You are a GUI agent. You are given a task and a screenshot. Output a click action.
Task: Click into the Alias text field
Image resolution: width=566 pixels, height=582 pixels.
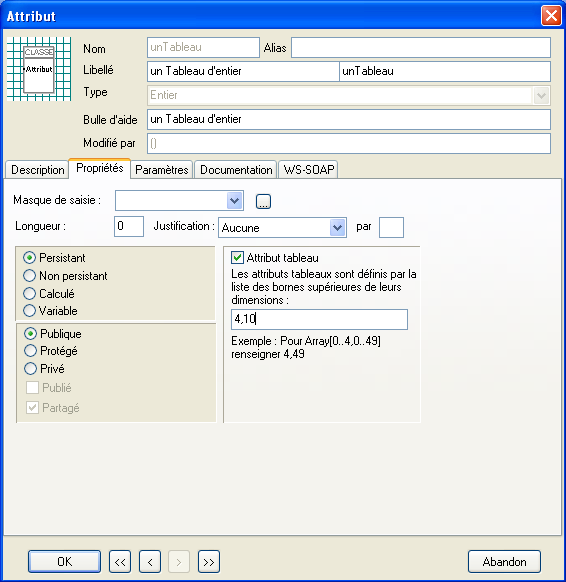pos(421,48)
